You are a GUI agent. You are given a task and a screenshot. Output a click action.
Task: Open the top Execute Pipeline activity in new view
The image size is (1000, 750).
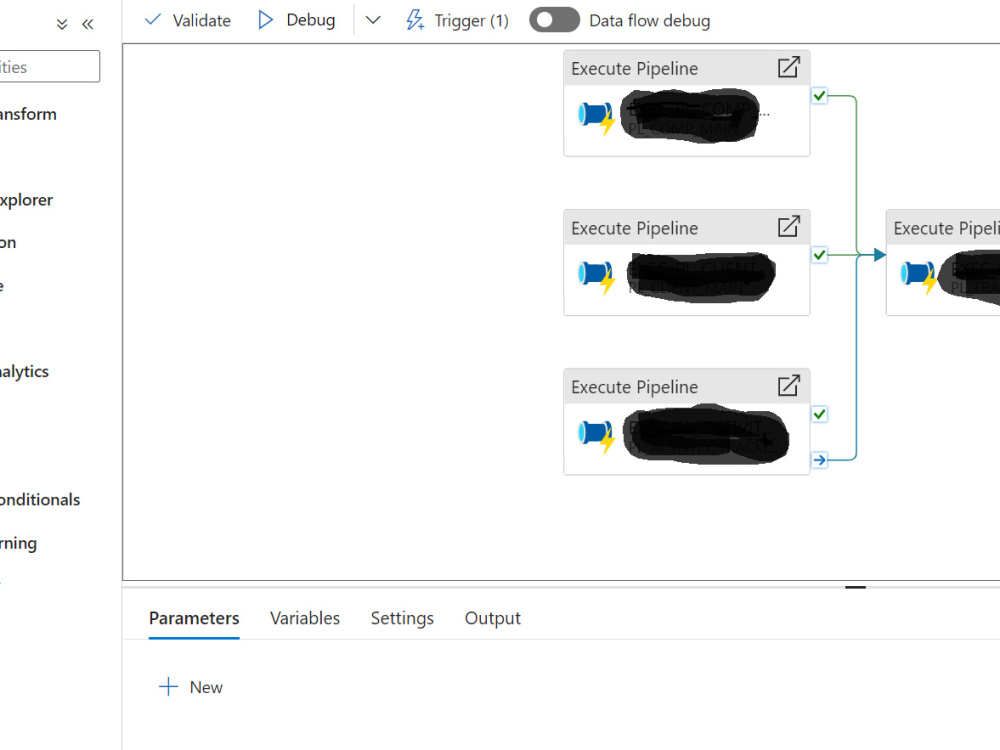coord(789,67)
